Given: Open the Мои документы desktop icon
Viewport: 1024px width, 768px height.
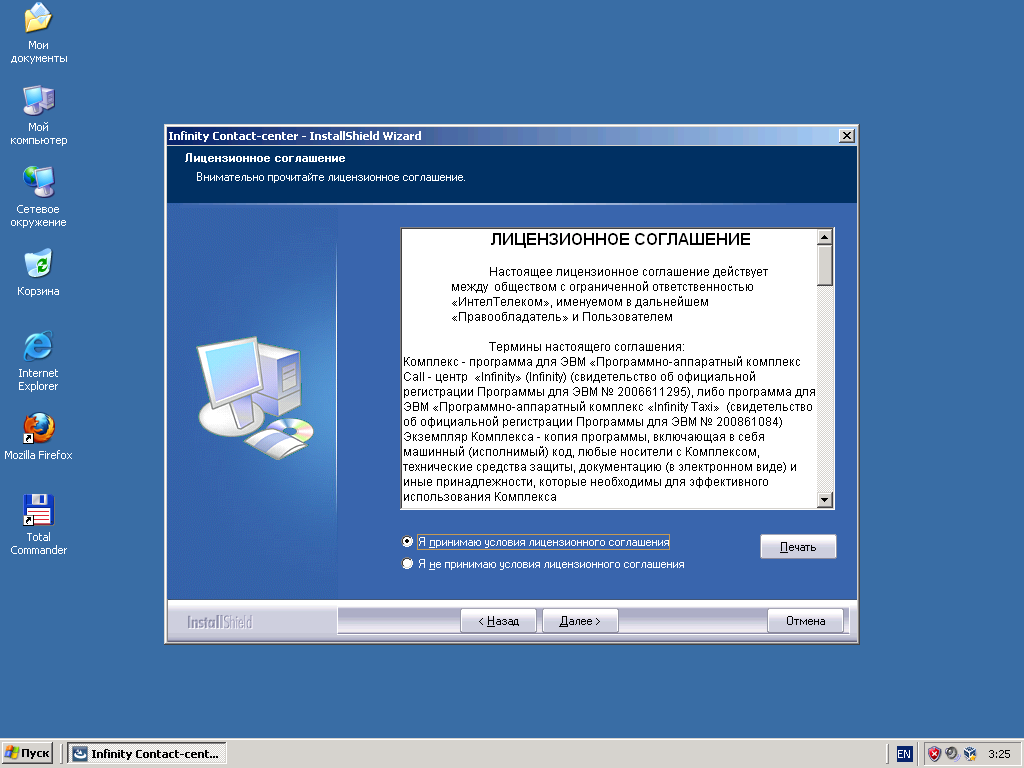Looking at the screenshot, I should click(x=38, y=33).
